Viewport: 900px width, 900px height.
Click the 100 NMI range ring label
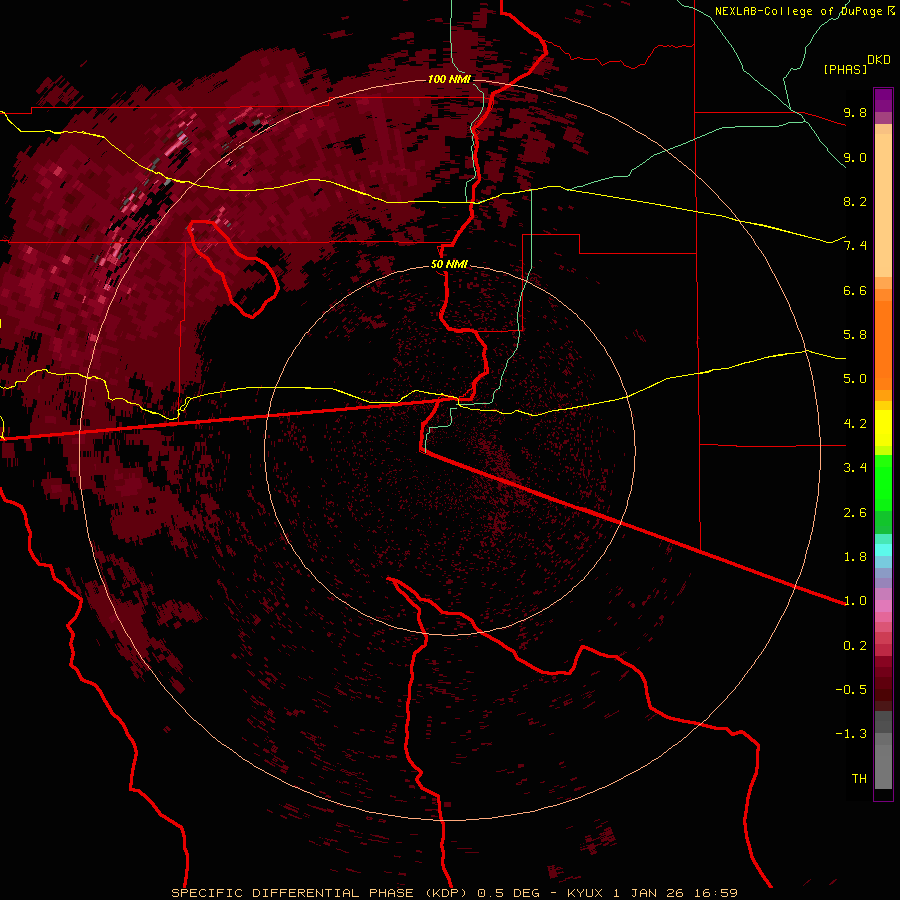(x=449, y=79)
